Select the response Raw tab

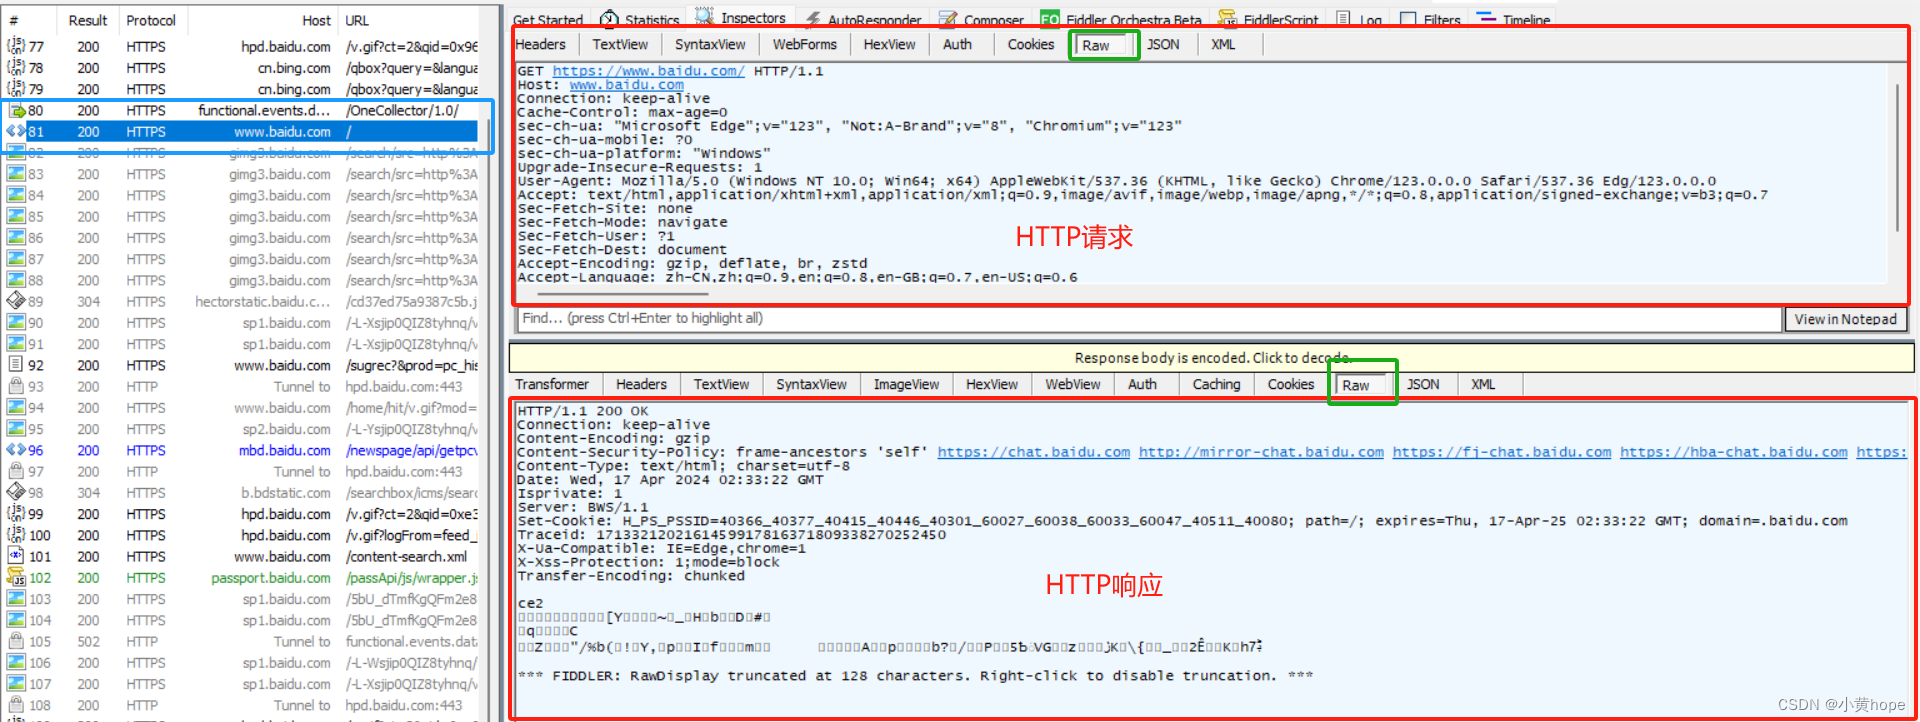(1364, 385)
